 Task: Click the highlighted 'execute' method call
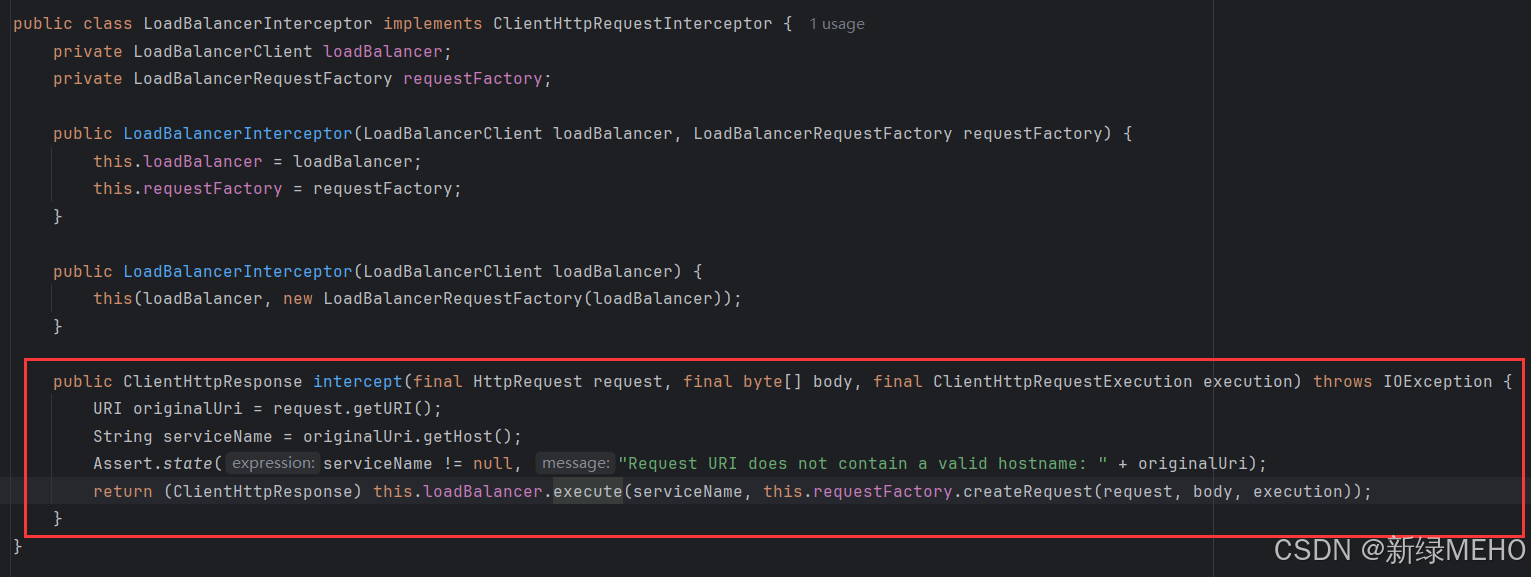pyautogui.click(x=588, y=491)
